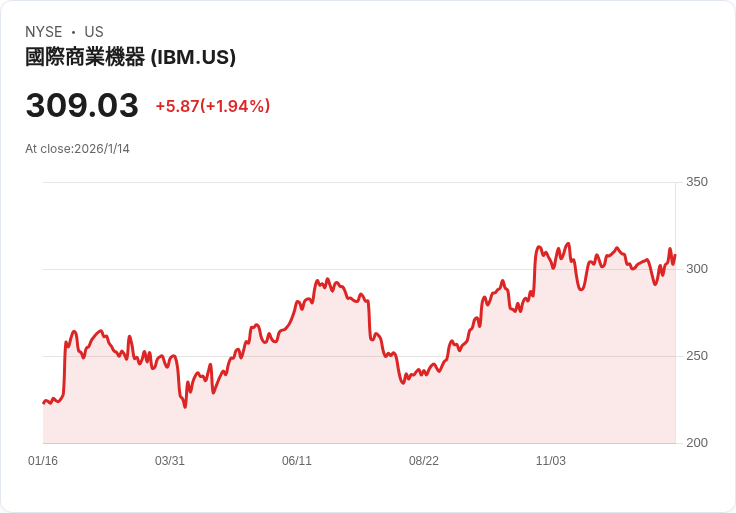Click the chart line's leftmost starting point
This screenshot has width=736, height=513.
click(44, 403)
